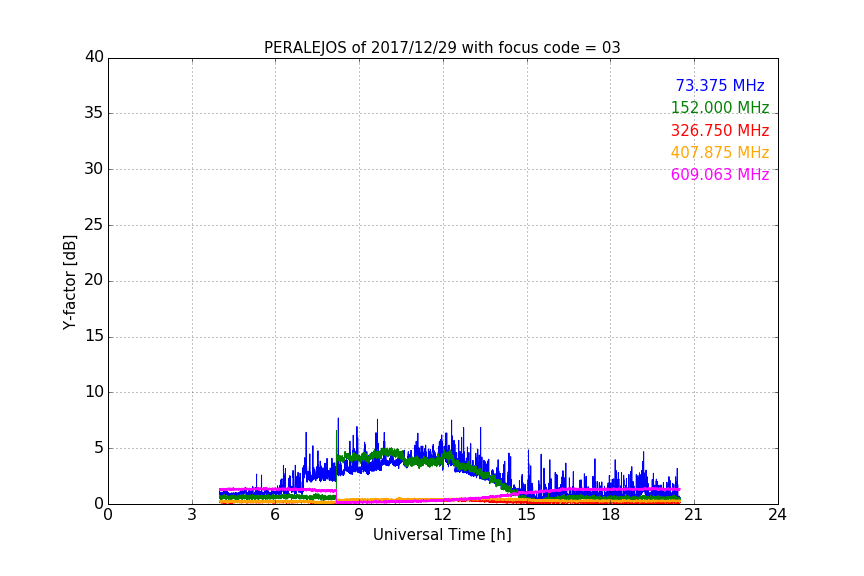Viewport: 864px width, 576px height.
Task: Click the x-axis tick value 3
Action: 192,515
